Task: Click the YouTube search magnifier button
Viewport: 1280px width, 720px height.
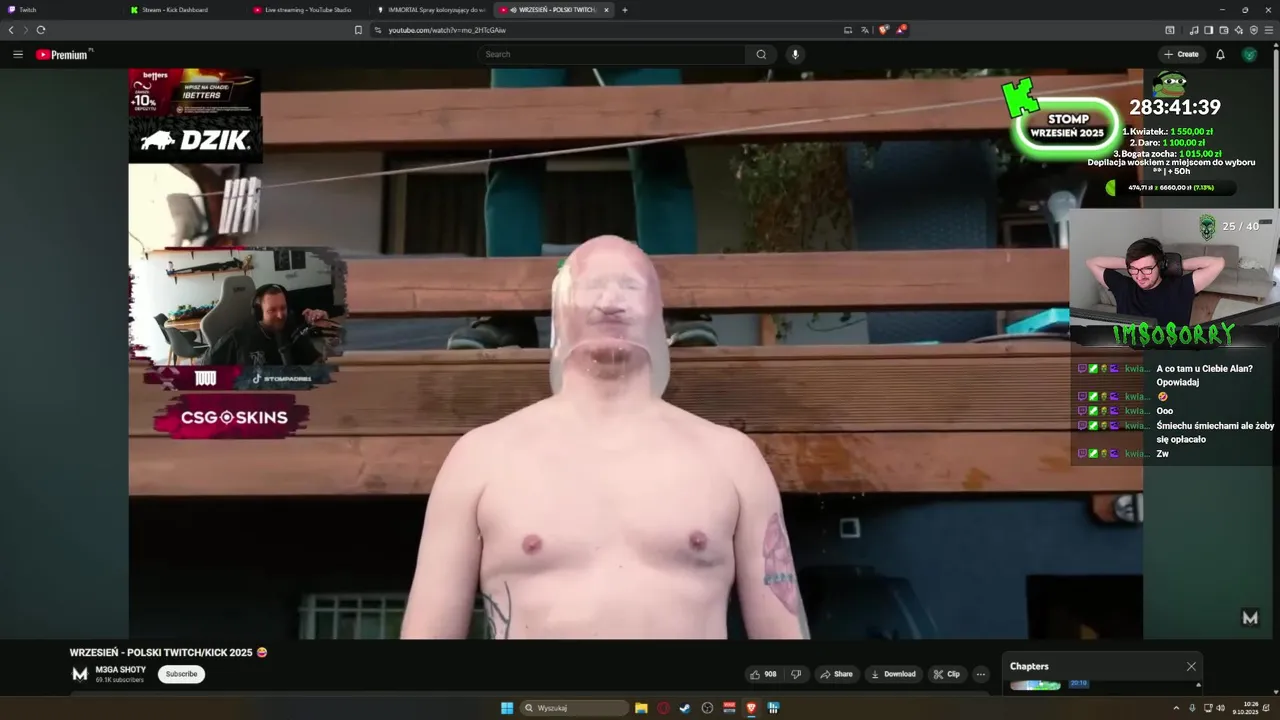Action: (x=761, y=54)
